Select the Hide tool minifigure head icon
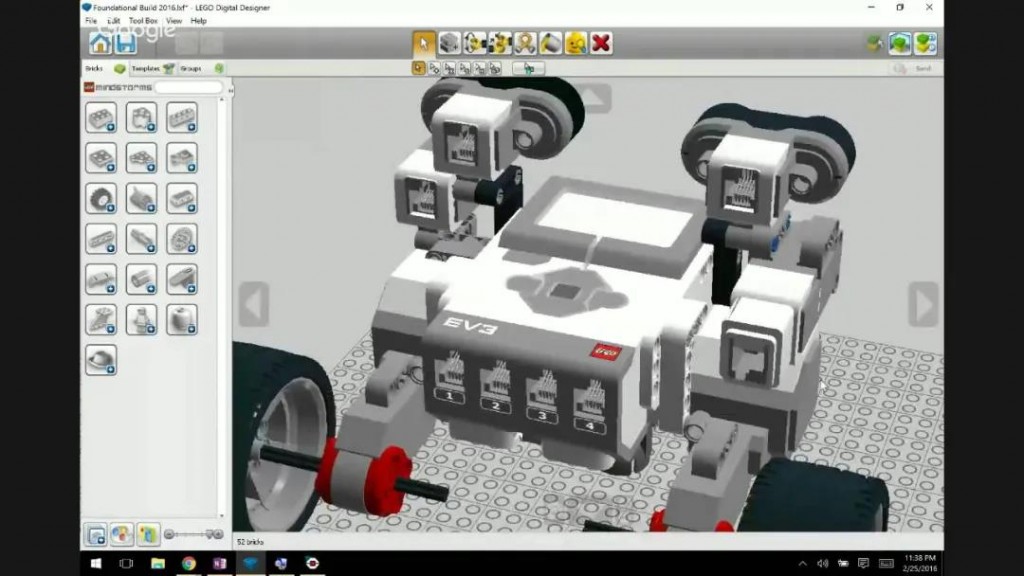 576,44
